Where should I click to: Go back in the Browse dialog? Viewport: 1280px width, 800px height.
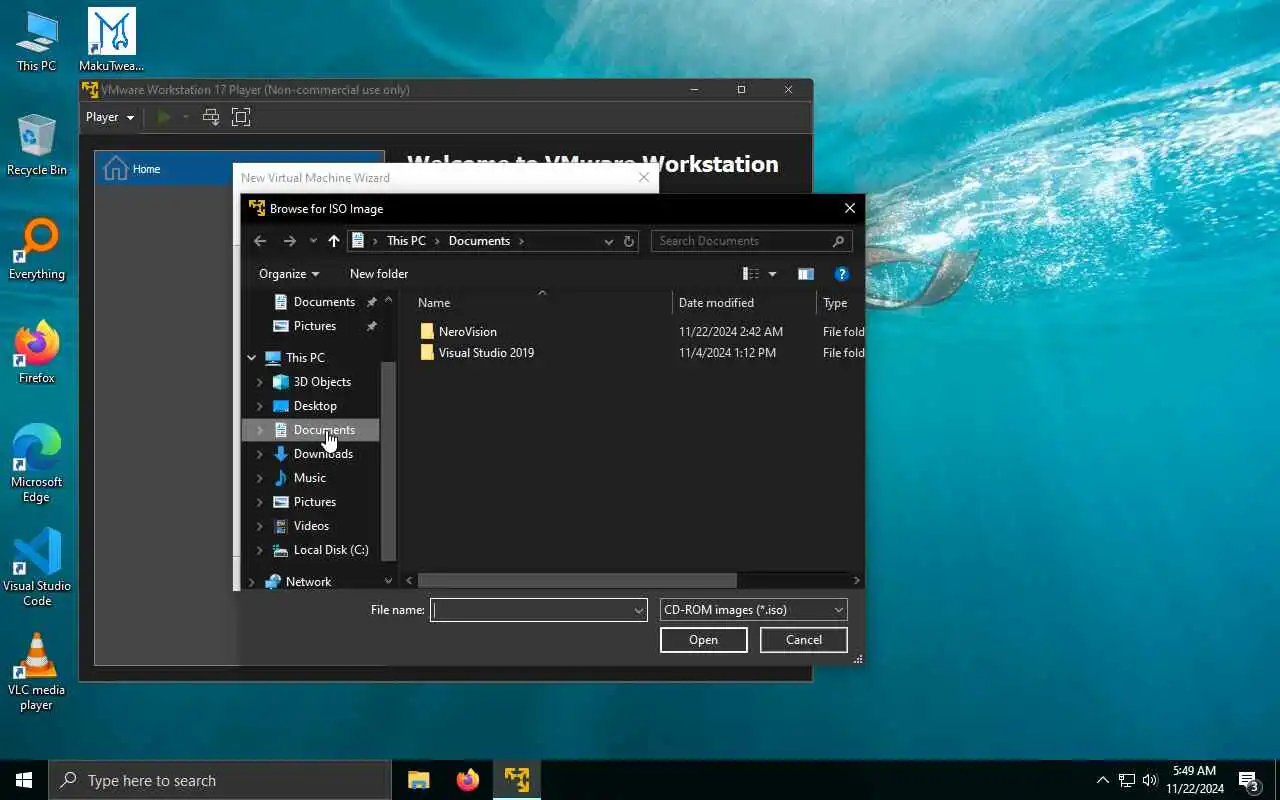260,241
